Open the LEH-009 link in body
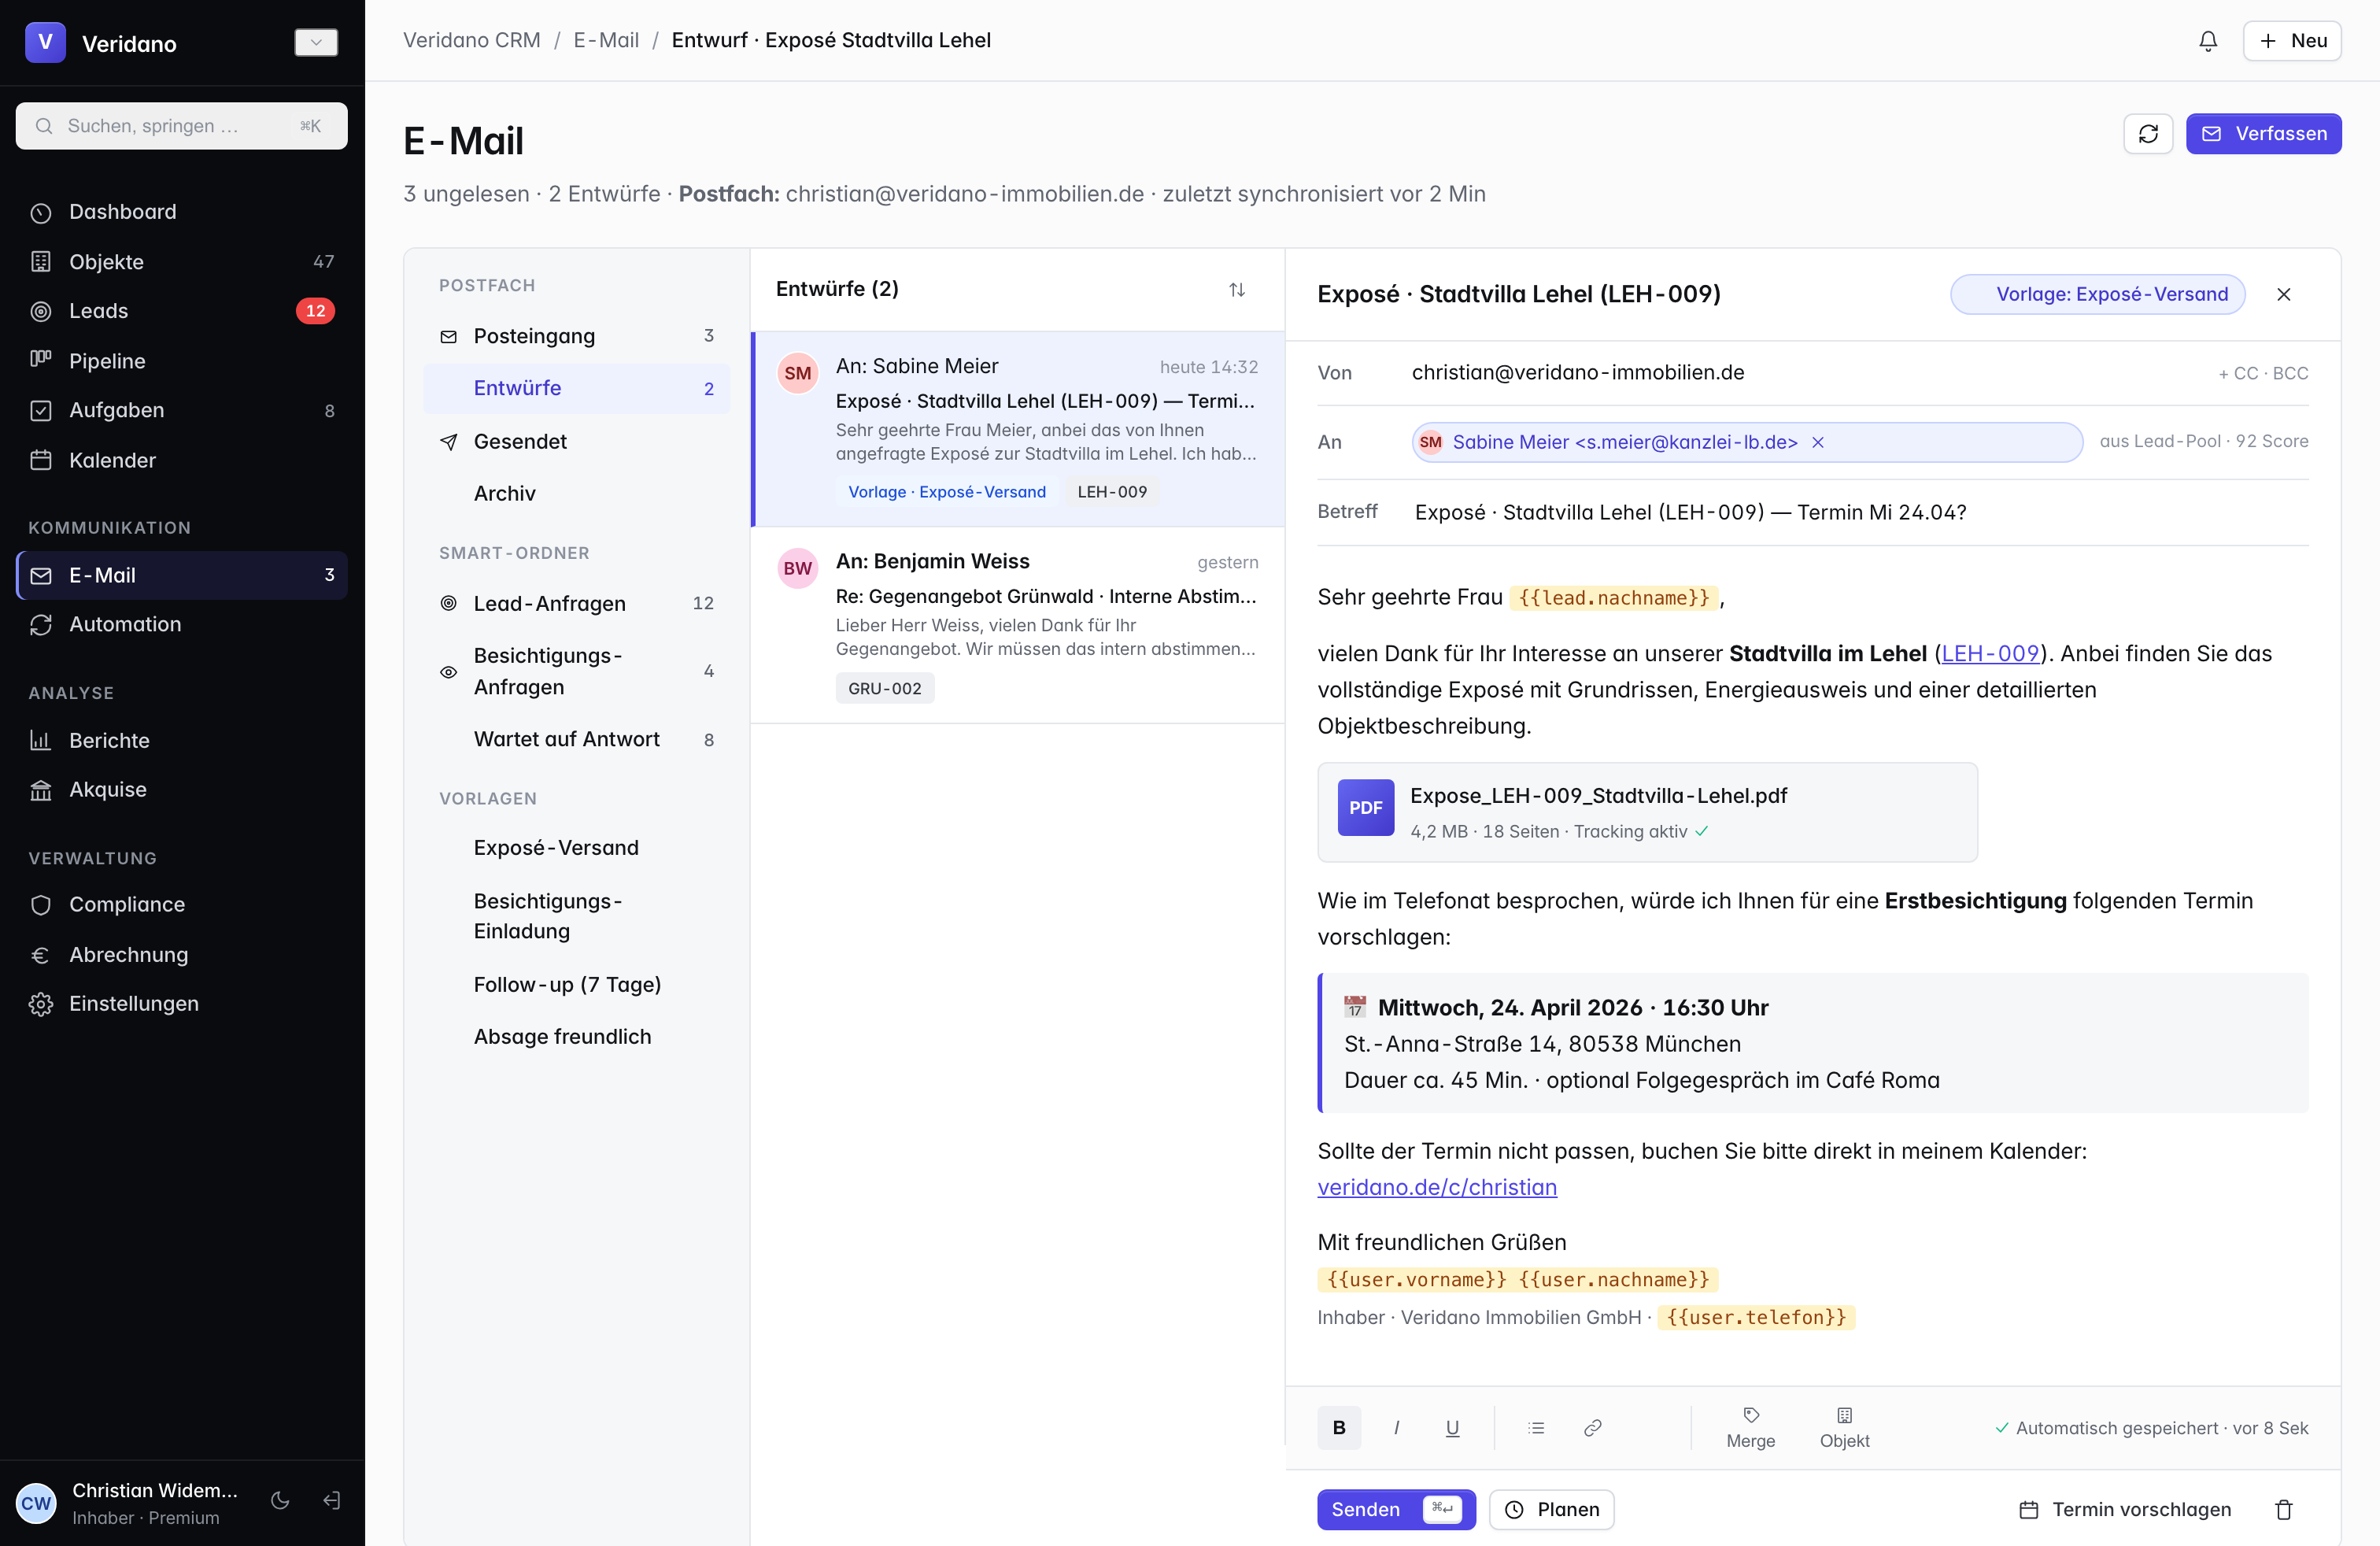The width and height of the screenshot is (2380, 1546). point(1989,653)
